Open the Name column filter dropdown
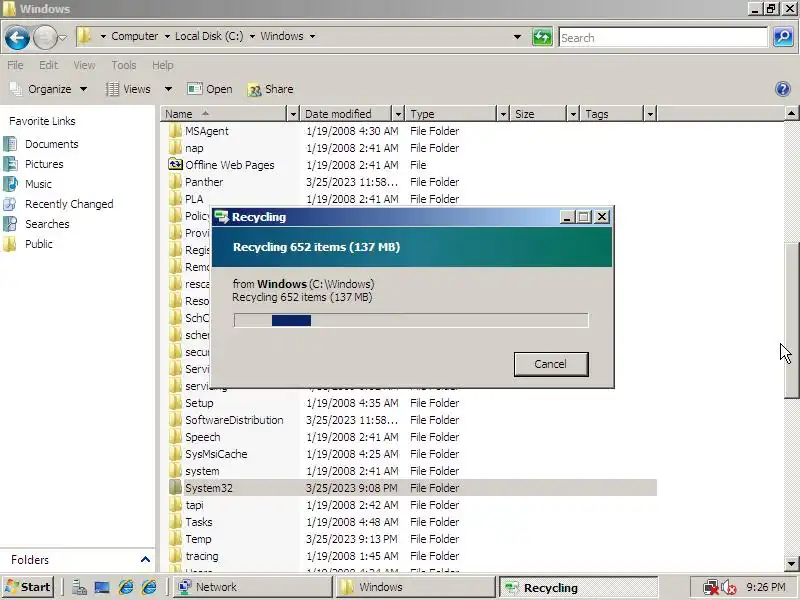This screenshot has height=600, width=800. 293,114
